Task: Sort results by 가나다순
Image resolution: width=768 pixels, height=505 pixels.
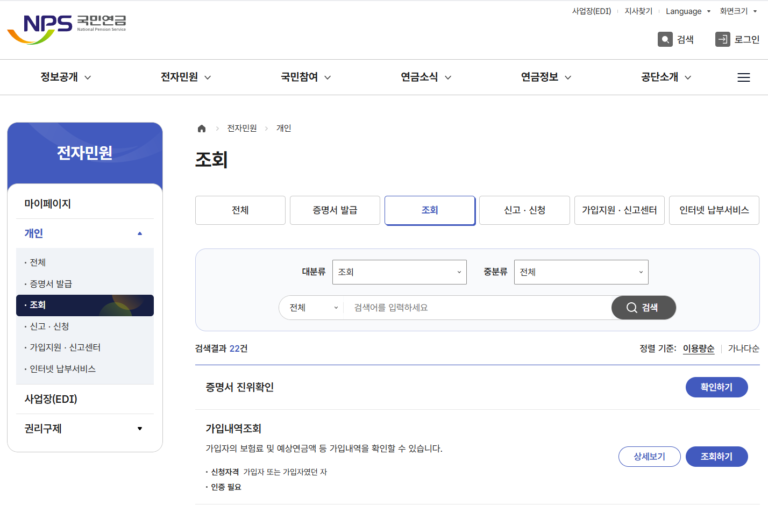Action: point(744,349)
